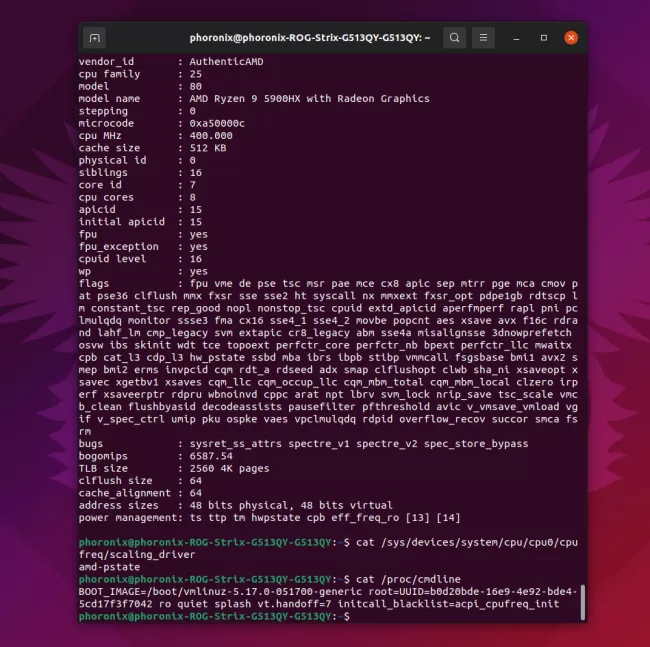Image resolution: width=650 pixels, height=647 pixels.
Task: Click the terminal's vertical scrollbar thumb
Action: [584, 605]
